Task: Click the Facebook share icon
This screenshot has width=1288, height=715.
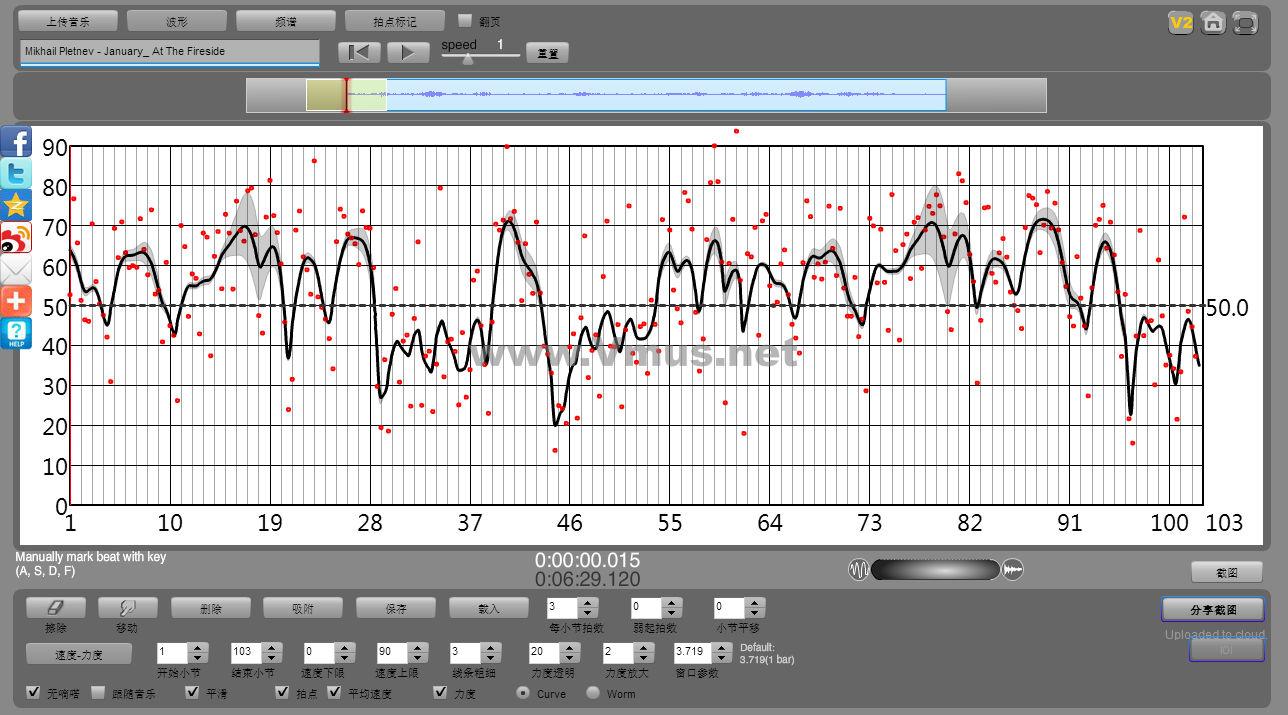Action: [16, 141]
